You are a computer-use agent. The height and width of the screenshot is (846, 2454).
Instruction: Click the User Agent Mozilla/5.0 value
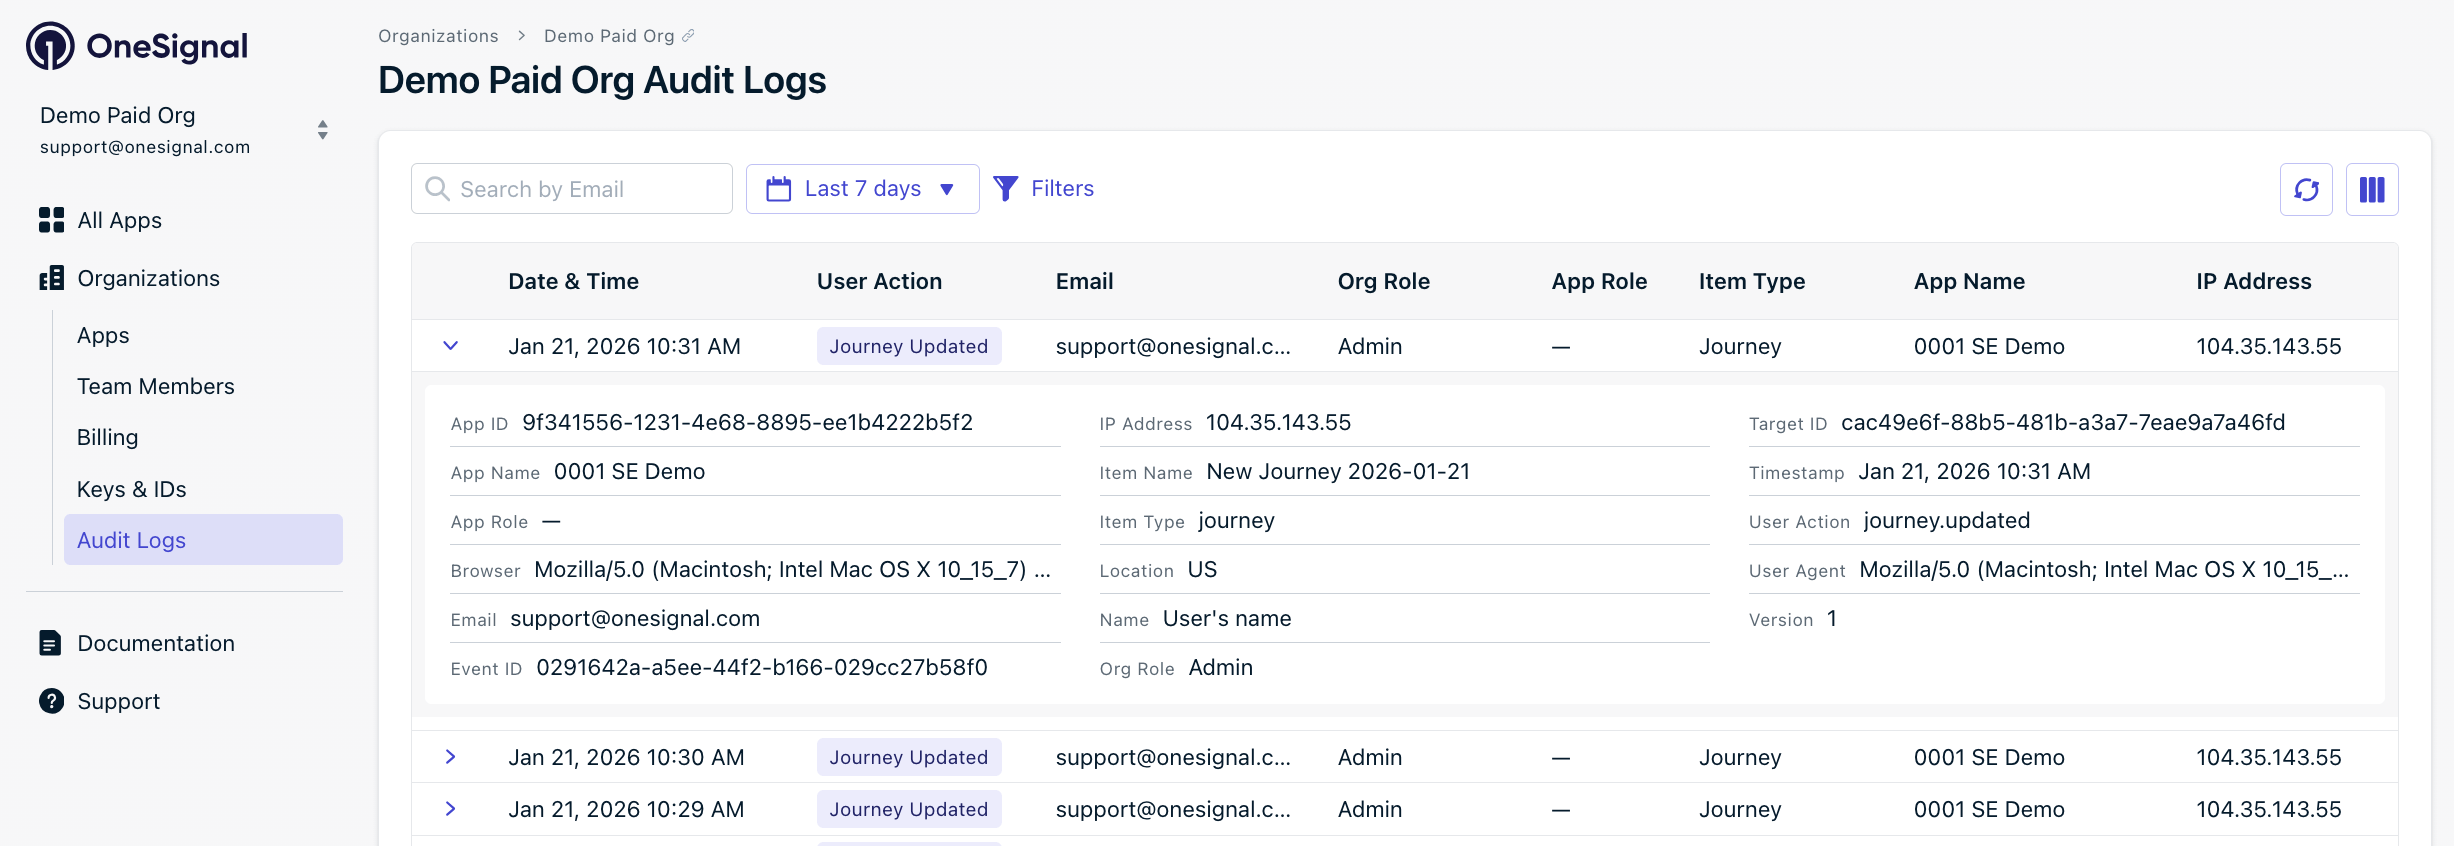coord(2104,570)
